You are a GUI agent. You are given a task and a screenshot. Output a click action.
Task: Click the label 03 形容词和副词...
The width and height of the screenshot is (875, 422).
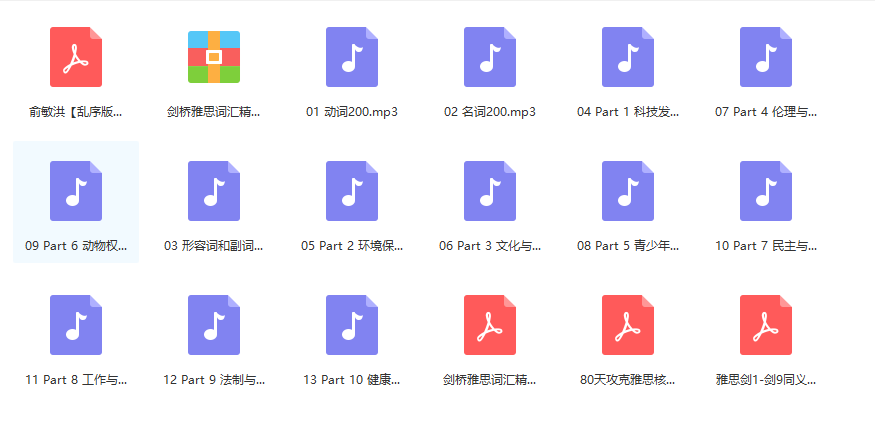[x=214, y=246]
